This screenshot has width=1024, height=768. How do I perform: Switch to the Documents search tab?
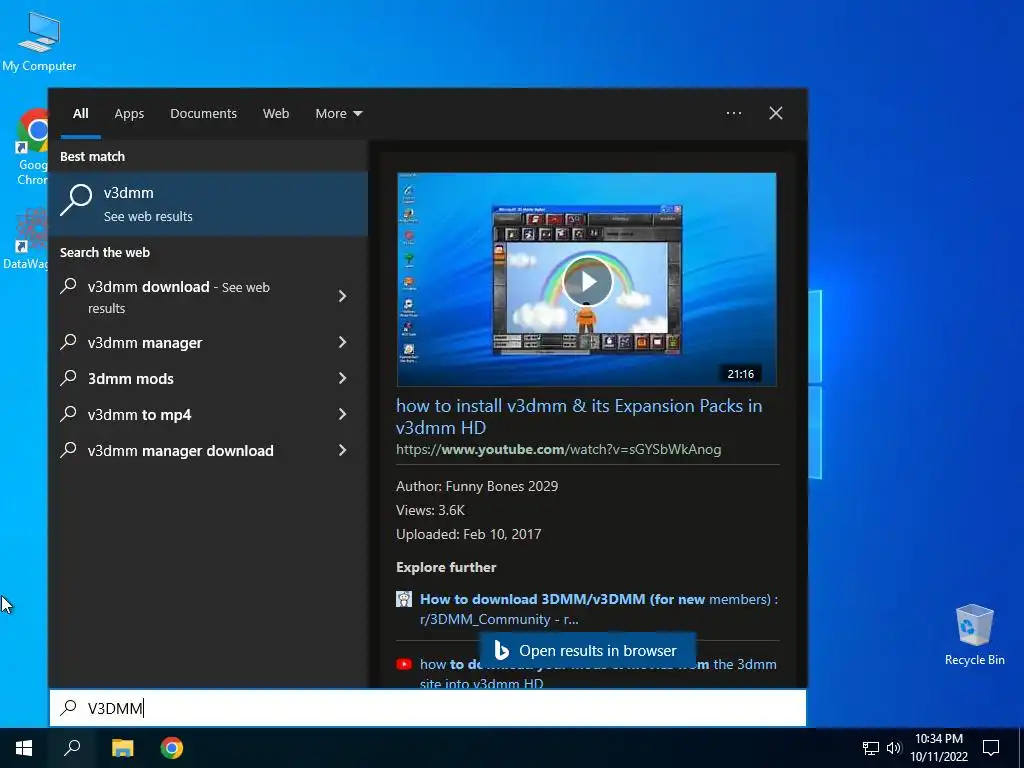pos(203,114)
